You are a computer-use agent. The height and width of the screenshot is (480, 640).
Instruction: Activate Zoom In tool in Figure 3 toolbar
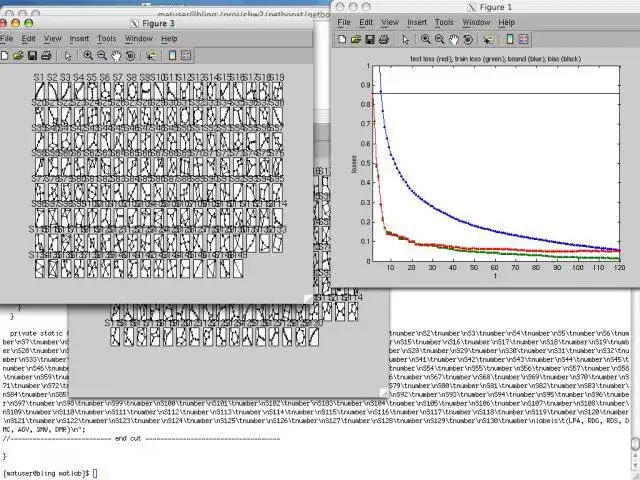88,56
